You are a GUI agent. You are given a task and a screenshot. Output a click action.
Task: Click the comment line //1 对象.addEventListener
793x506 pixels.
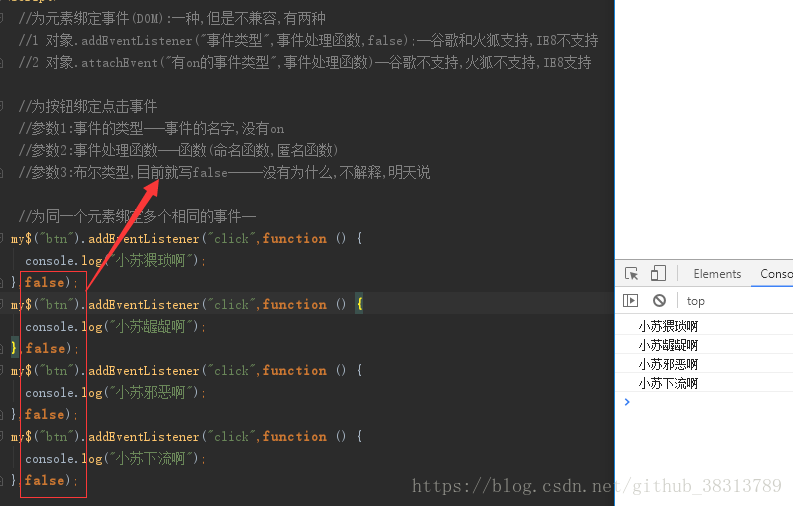(x=309, y=40)
